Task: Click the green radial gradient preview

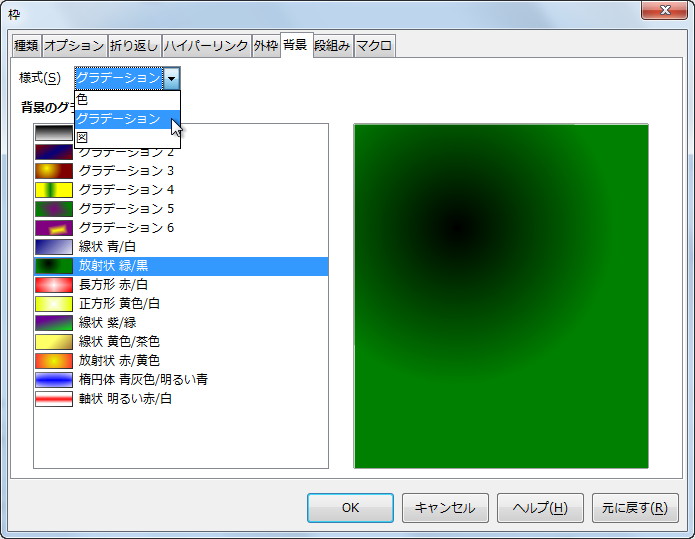Action: pos(501,296)
